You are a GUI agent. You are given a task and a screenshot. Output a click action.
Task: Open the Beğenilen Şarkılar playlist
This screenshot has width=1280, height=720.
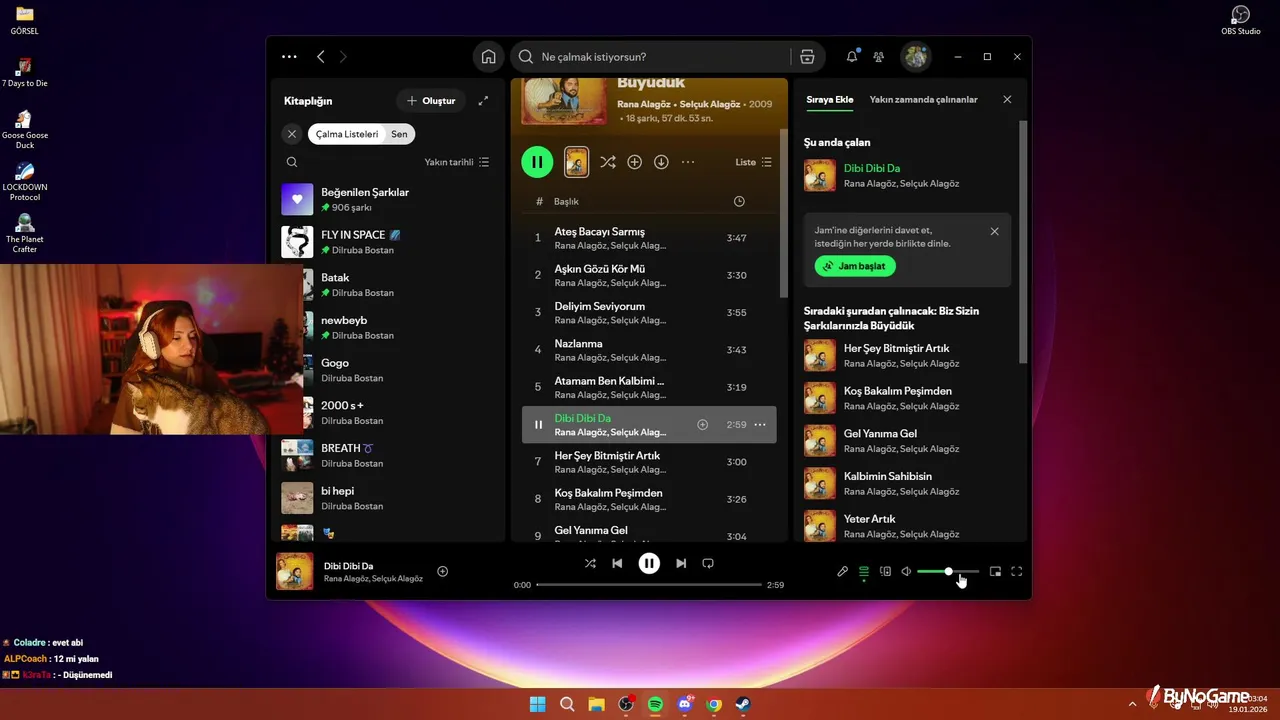tap(388, 199)
